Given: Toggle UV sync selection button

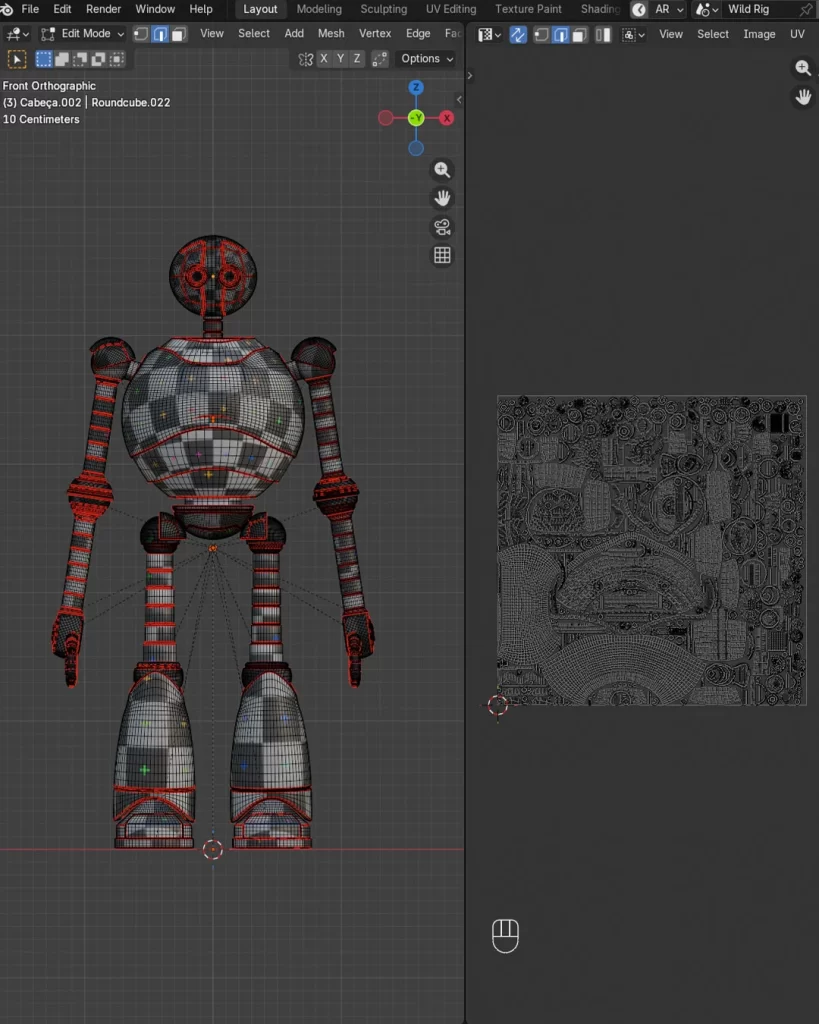Looking at the screenshot, I should (x=518, y=35).
